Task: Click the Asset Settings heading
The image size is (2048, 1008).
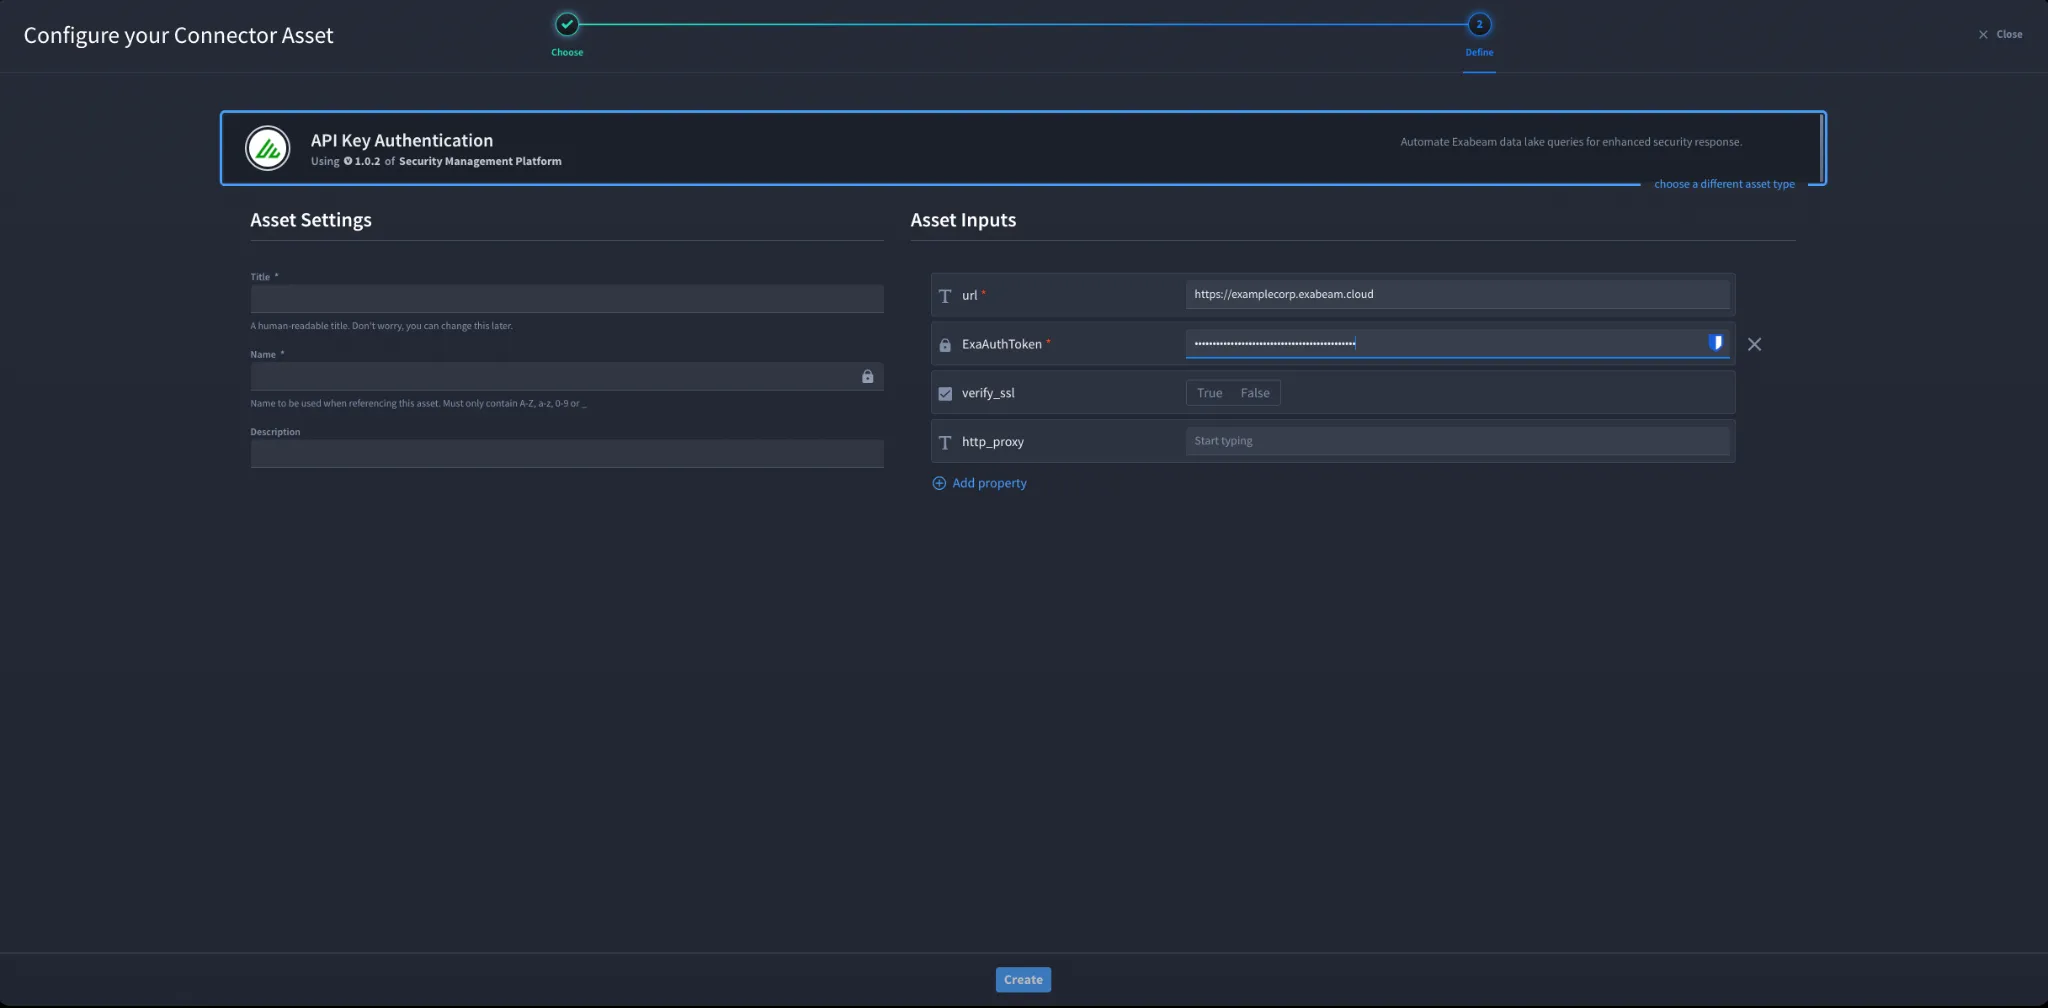Action: [311, 220]
